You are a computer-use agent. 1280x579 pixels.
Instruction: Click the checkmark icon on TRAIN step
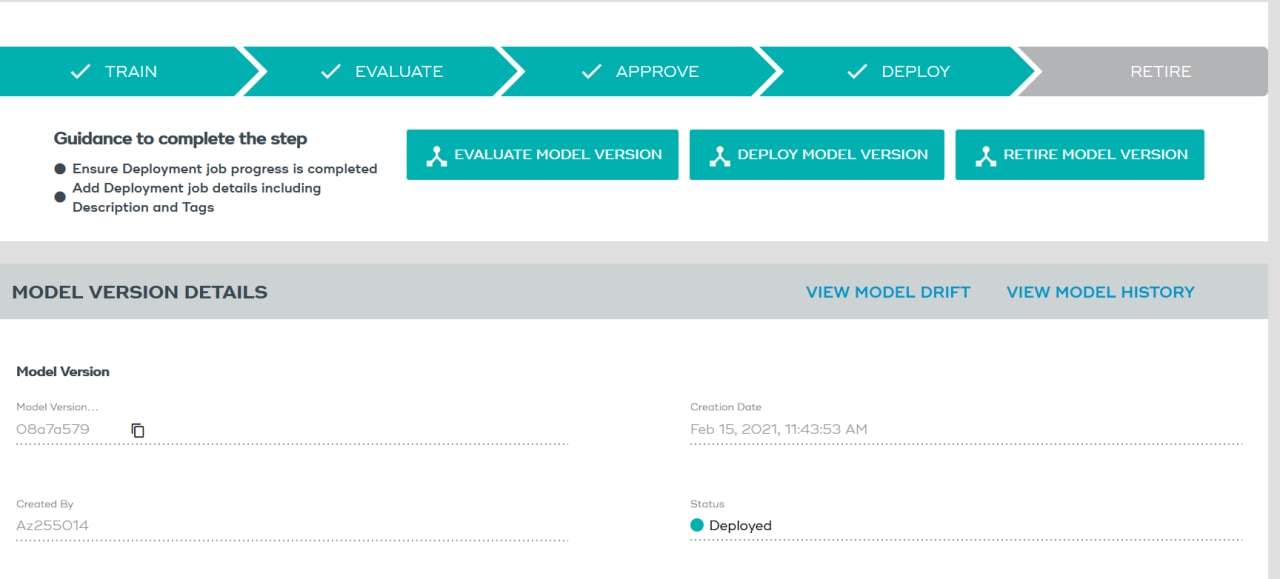(x=80, y=71)
